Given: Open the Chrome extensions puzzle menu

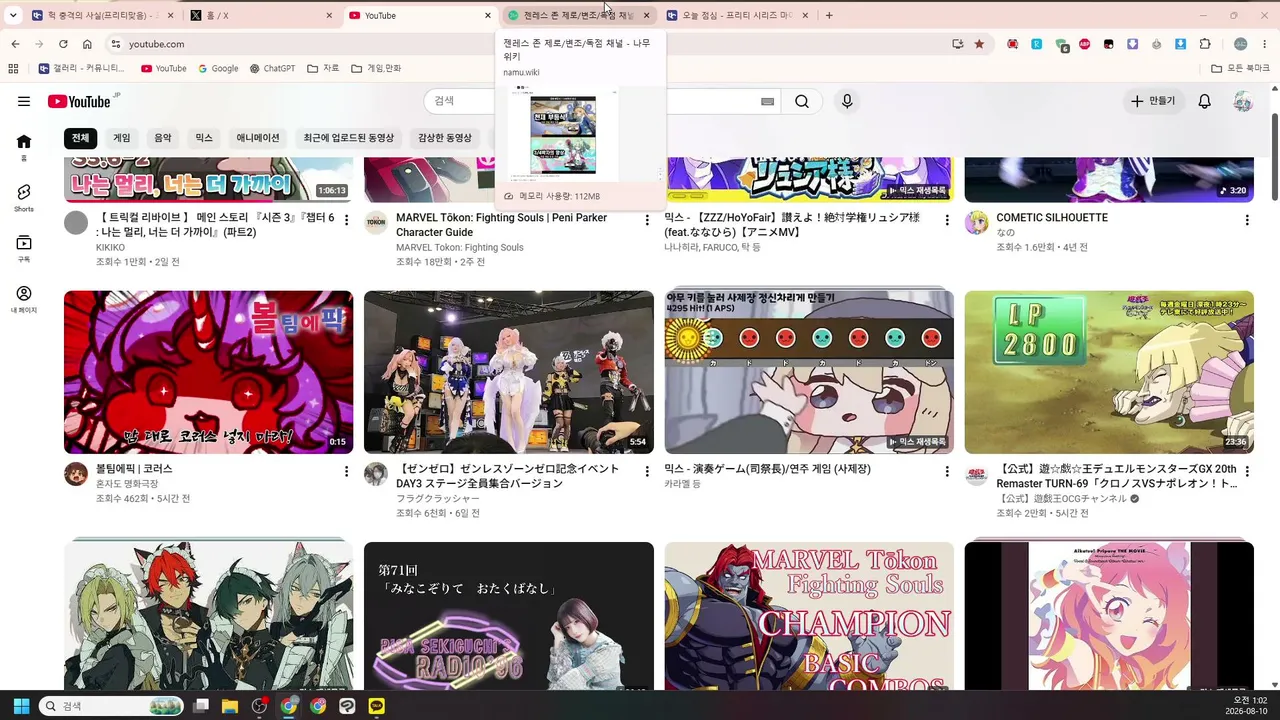Looking at the screenshot, I should point(1205,44).
